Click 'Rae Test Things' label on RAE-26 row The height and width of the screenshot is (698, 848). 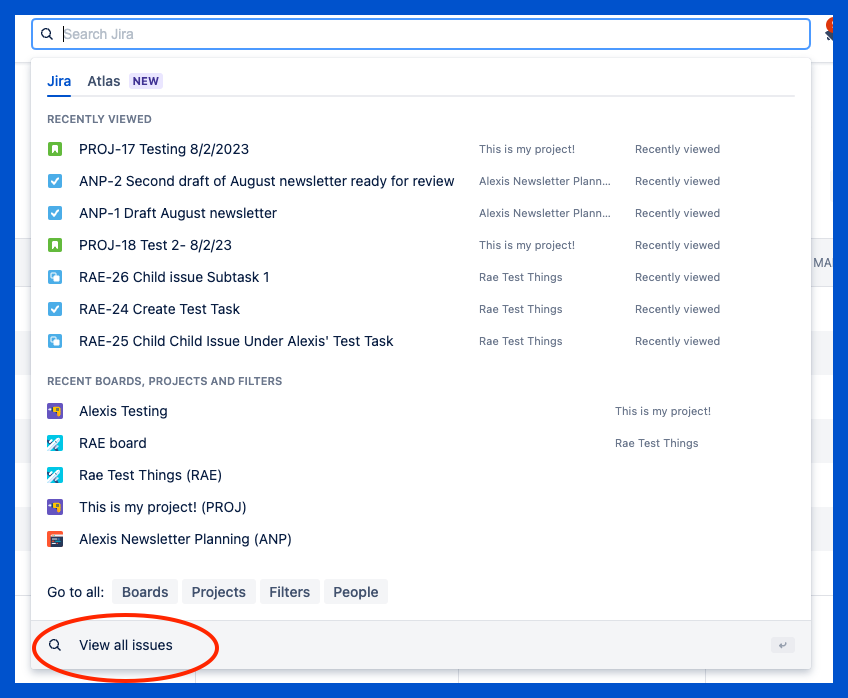[x=521, y=277]
